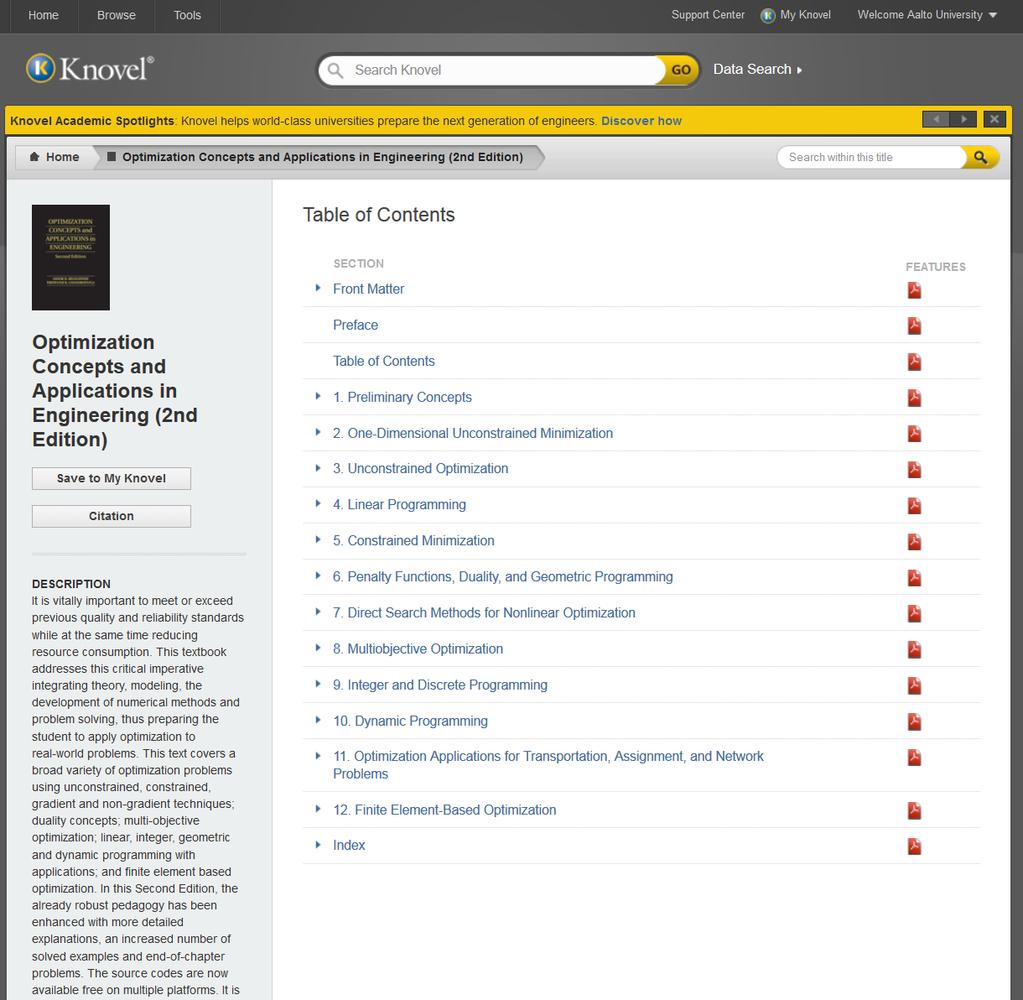Follow the Discover how link
The image size is (1023, 1000).
(x=641, y=121)
